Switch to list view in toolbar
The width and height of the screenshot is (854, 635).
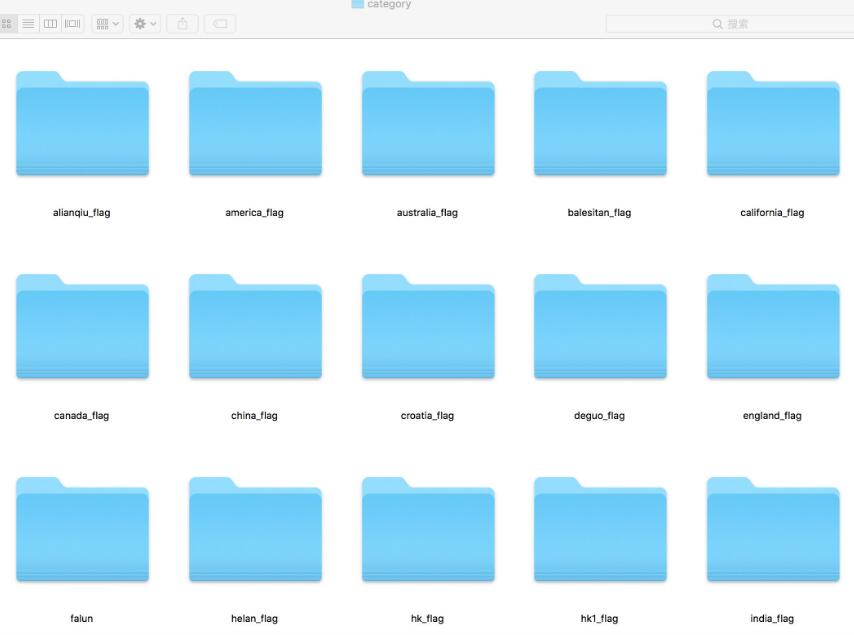pos(28,24)
